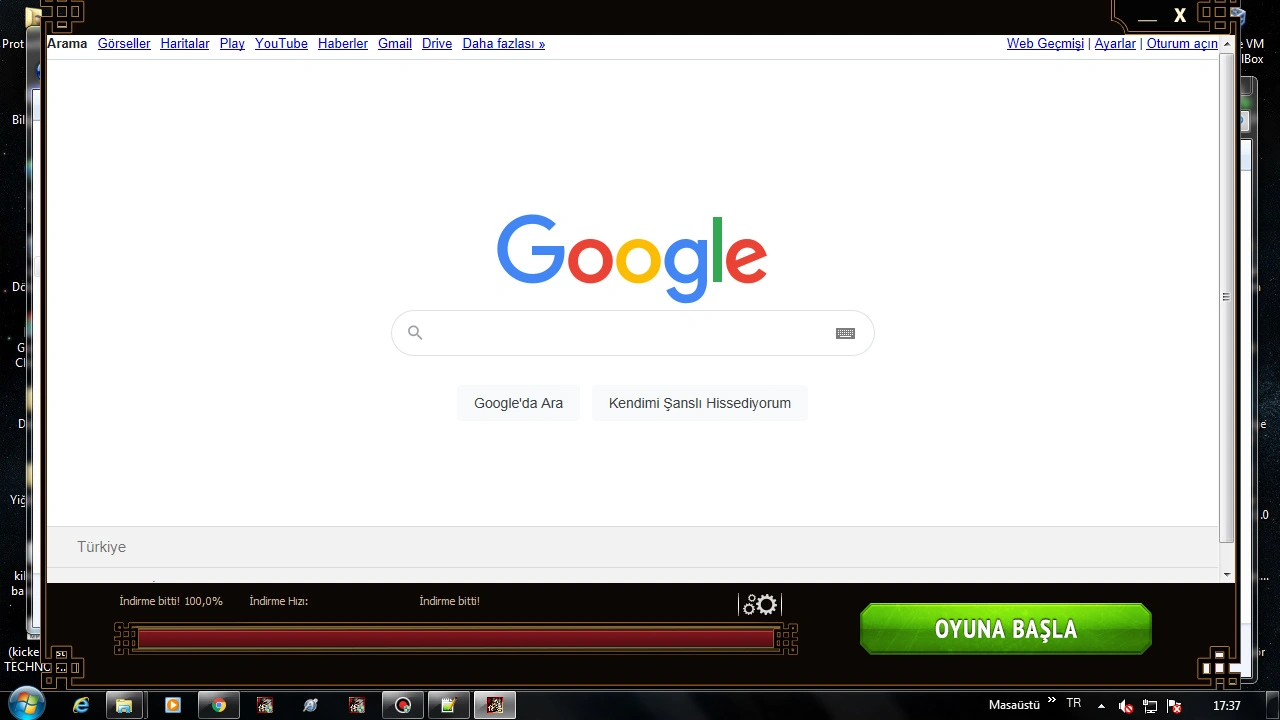Open the Haritalar link
1280x720 pixels.
pos(185,44)
